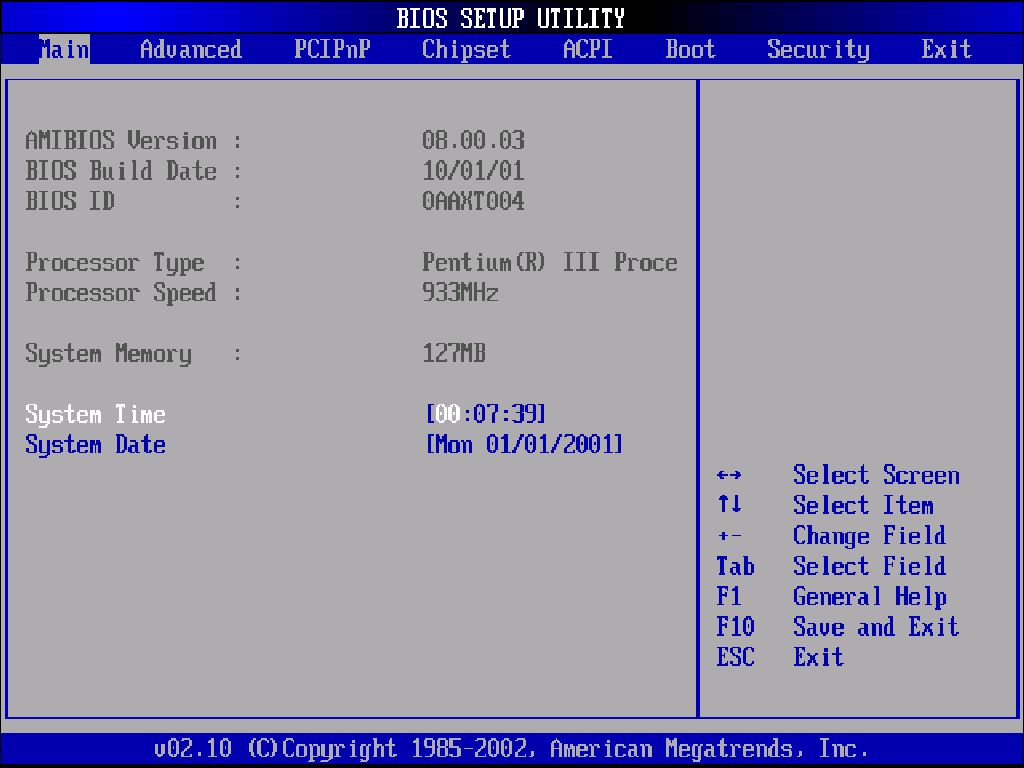Click the plus-minus Change Field symbol

[x=729, y=536]
